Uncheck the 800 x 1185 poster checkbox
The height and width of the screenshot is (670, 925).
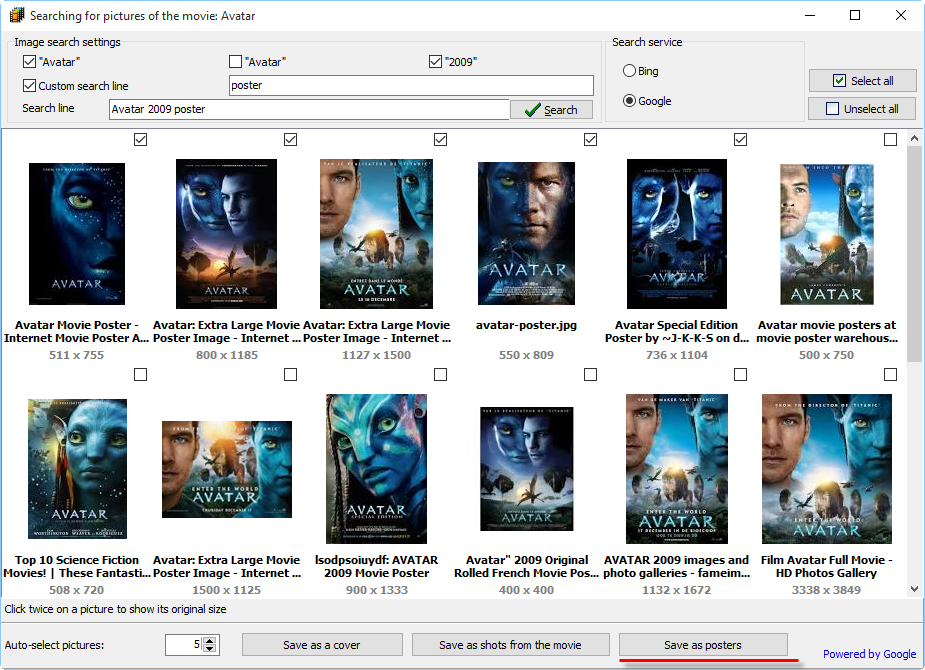[x=290, y=139]
